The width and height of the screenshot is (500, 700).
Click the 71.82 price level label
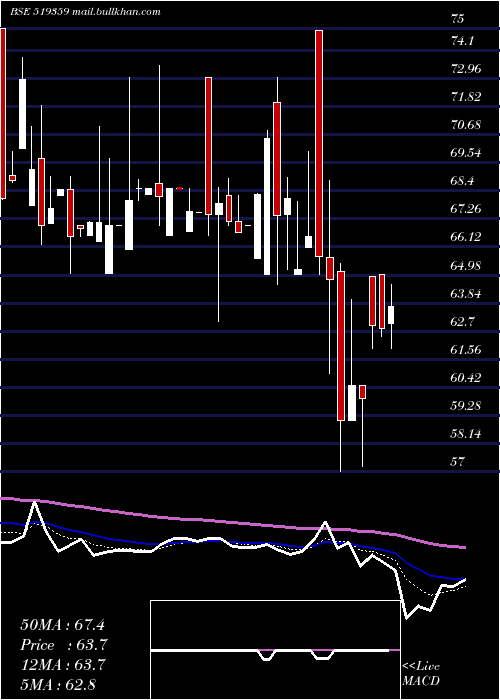[467, 97]
